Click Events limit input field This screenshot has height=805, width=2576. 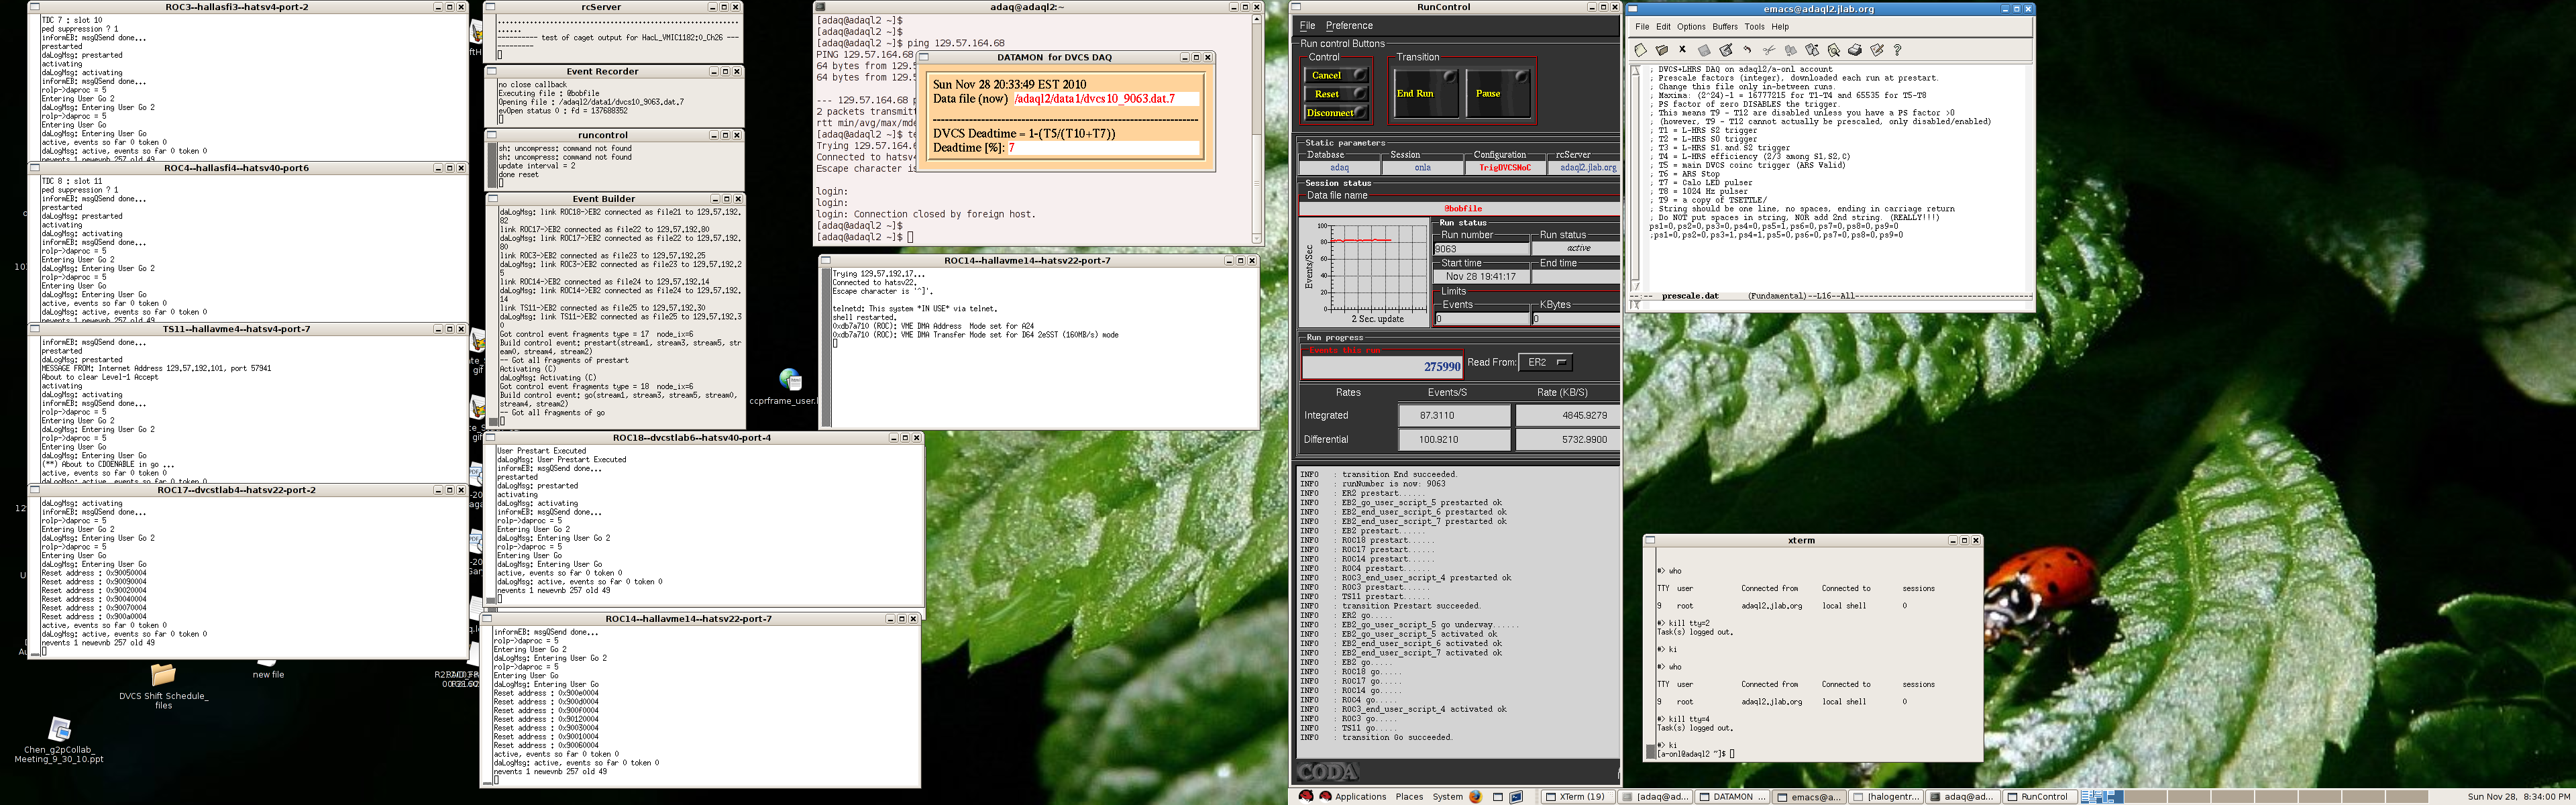tap(1481, 319)
